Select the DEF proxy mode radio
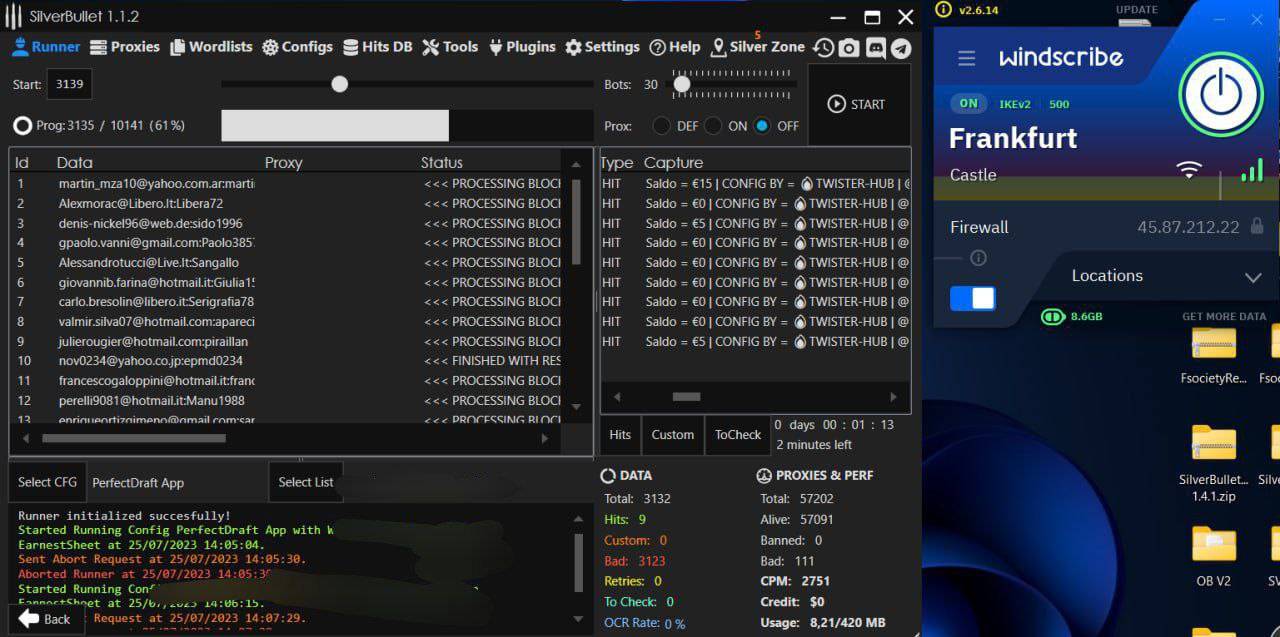 662,126
